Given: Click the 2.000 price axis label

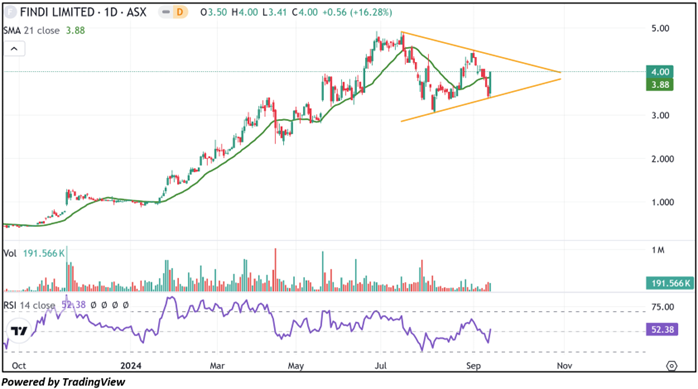Looking at the screenshot, I should pos(663,159).
